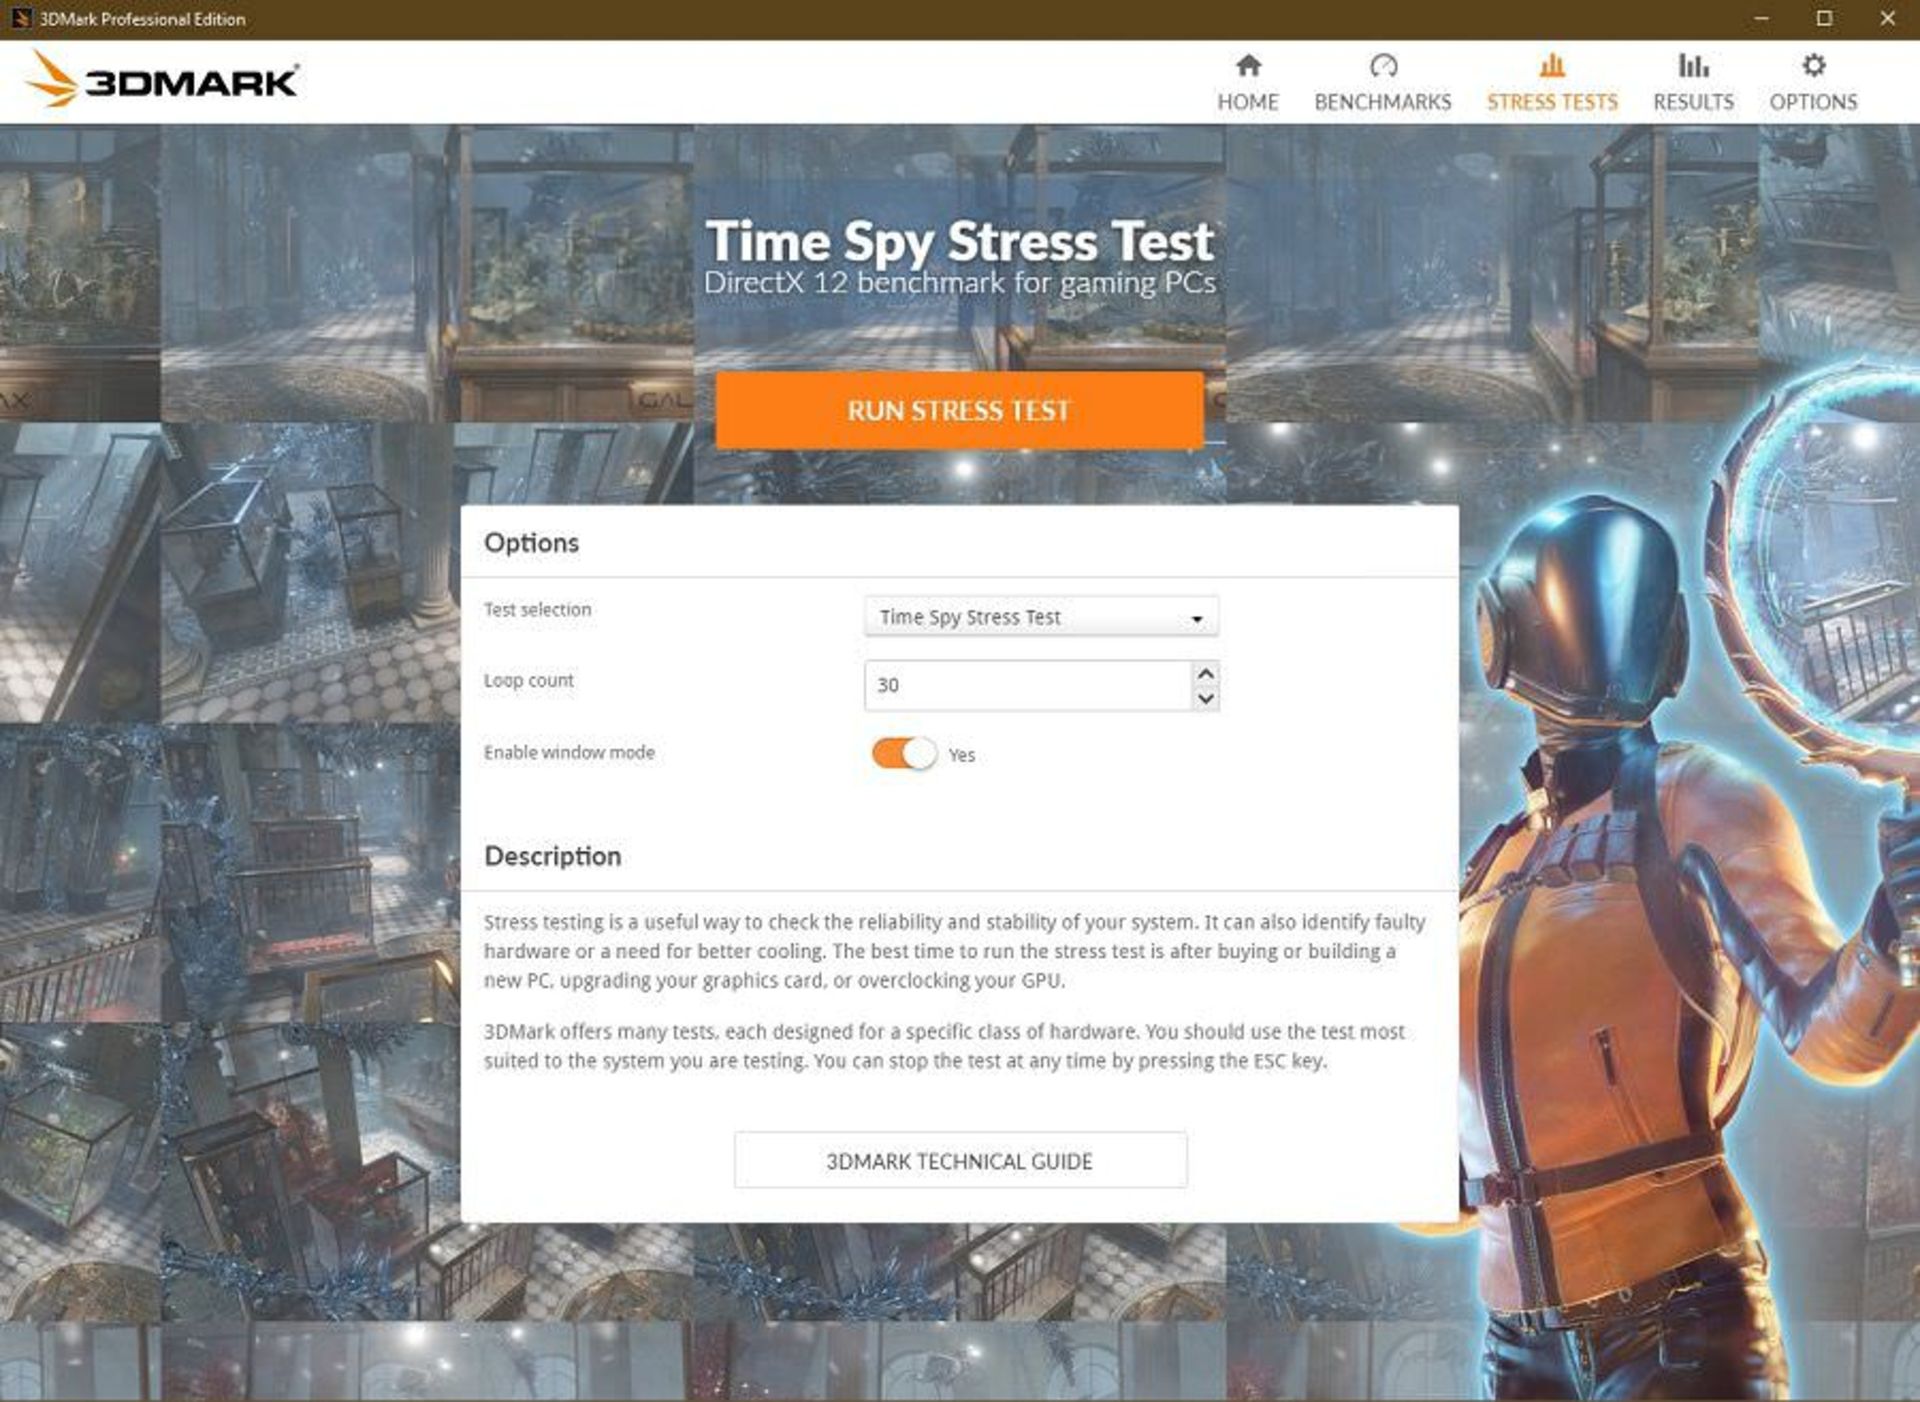Click the 'Enable window mode' label
This screenshot has width=1920, height=1402.
pyautogui.click(x=569, y=752)
